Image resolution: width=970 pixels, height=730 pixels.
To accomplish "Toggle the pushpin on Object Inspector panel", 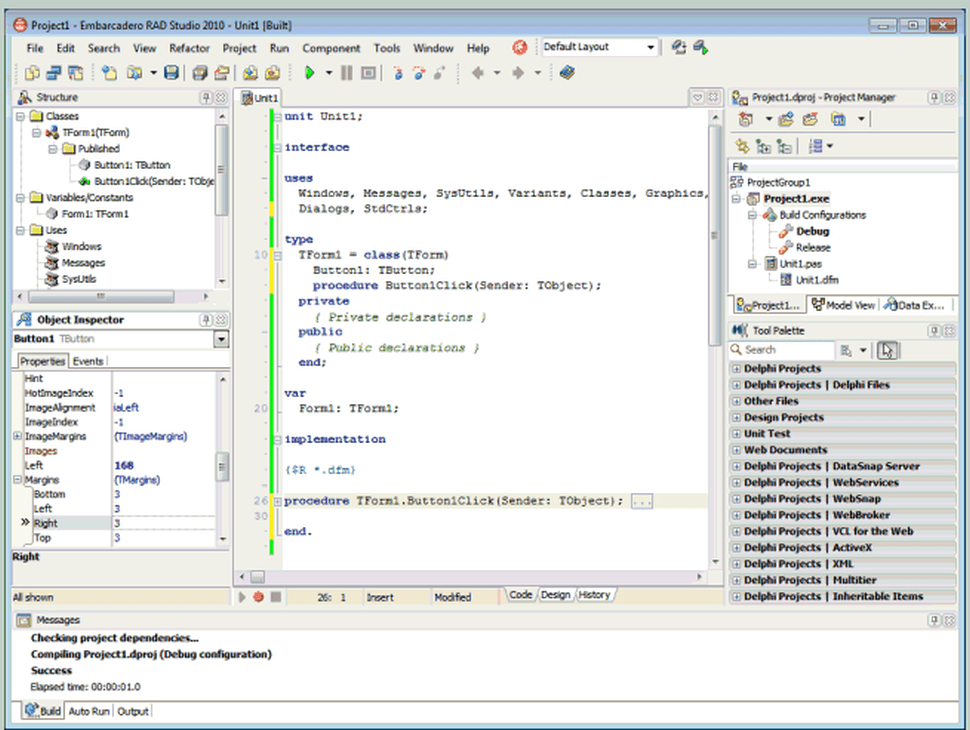I will pos(206,320).
